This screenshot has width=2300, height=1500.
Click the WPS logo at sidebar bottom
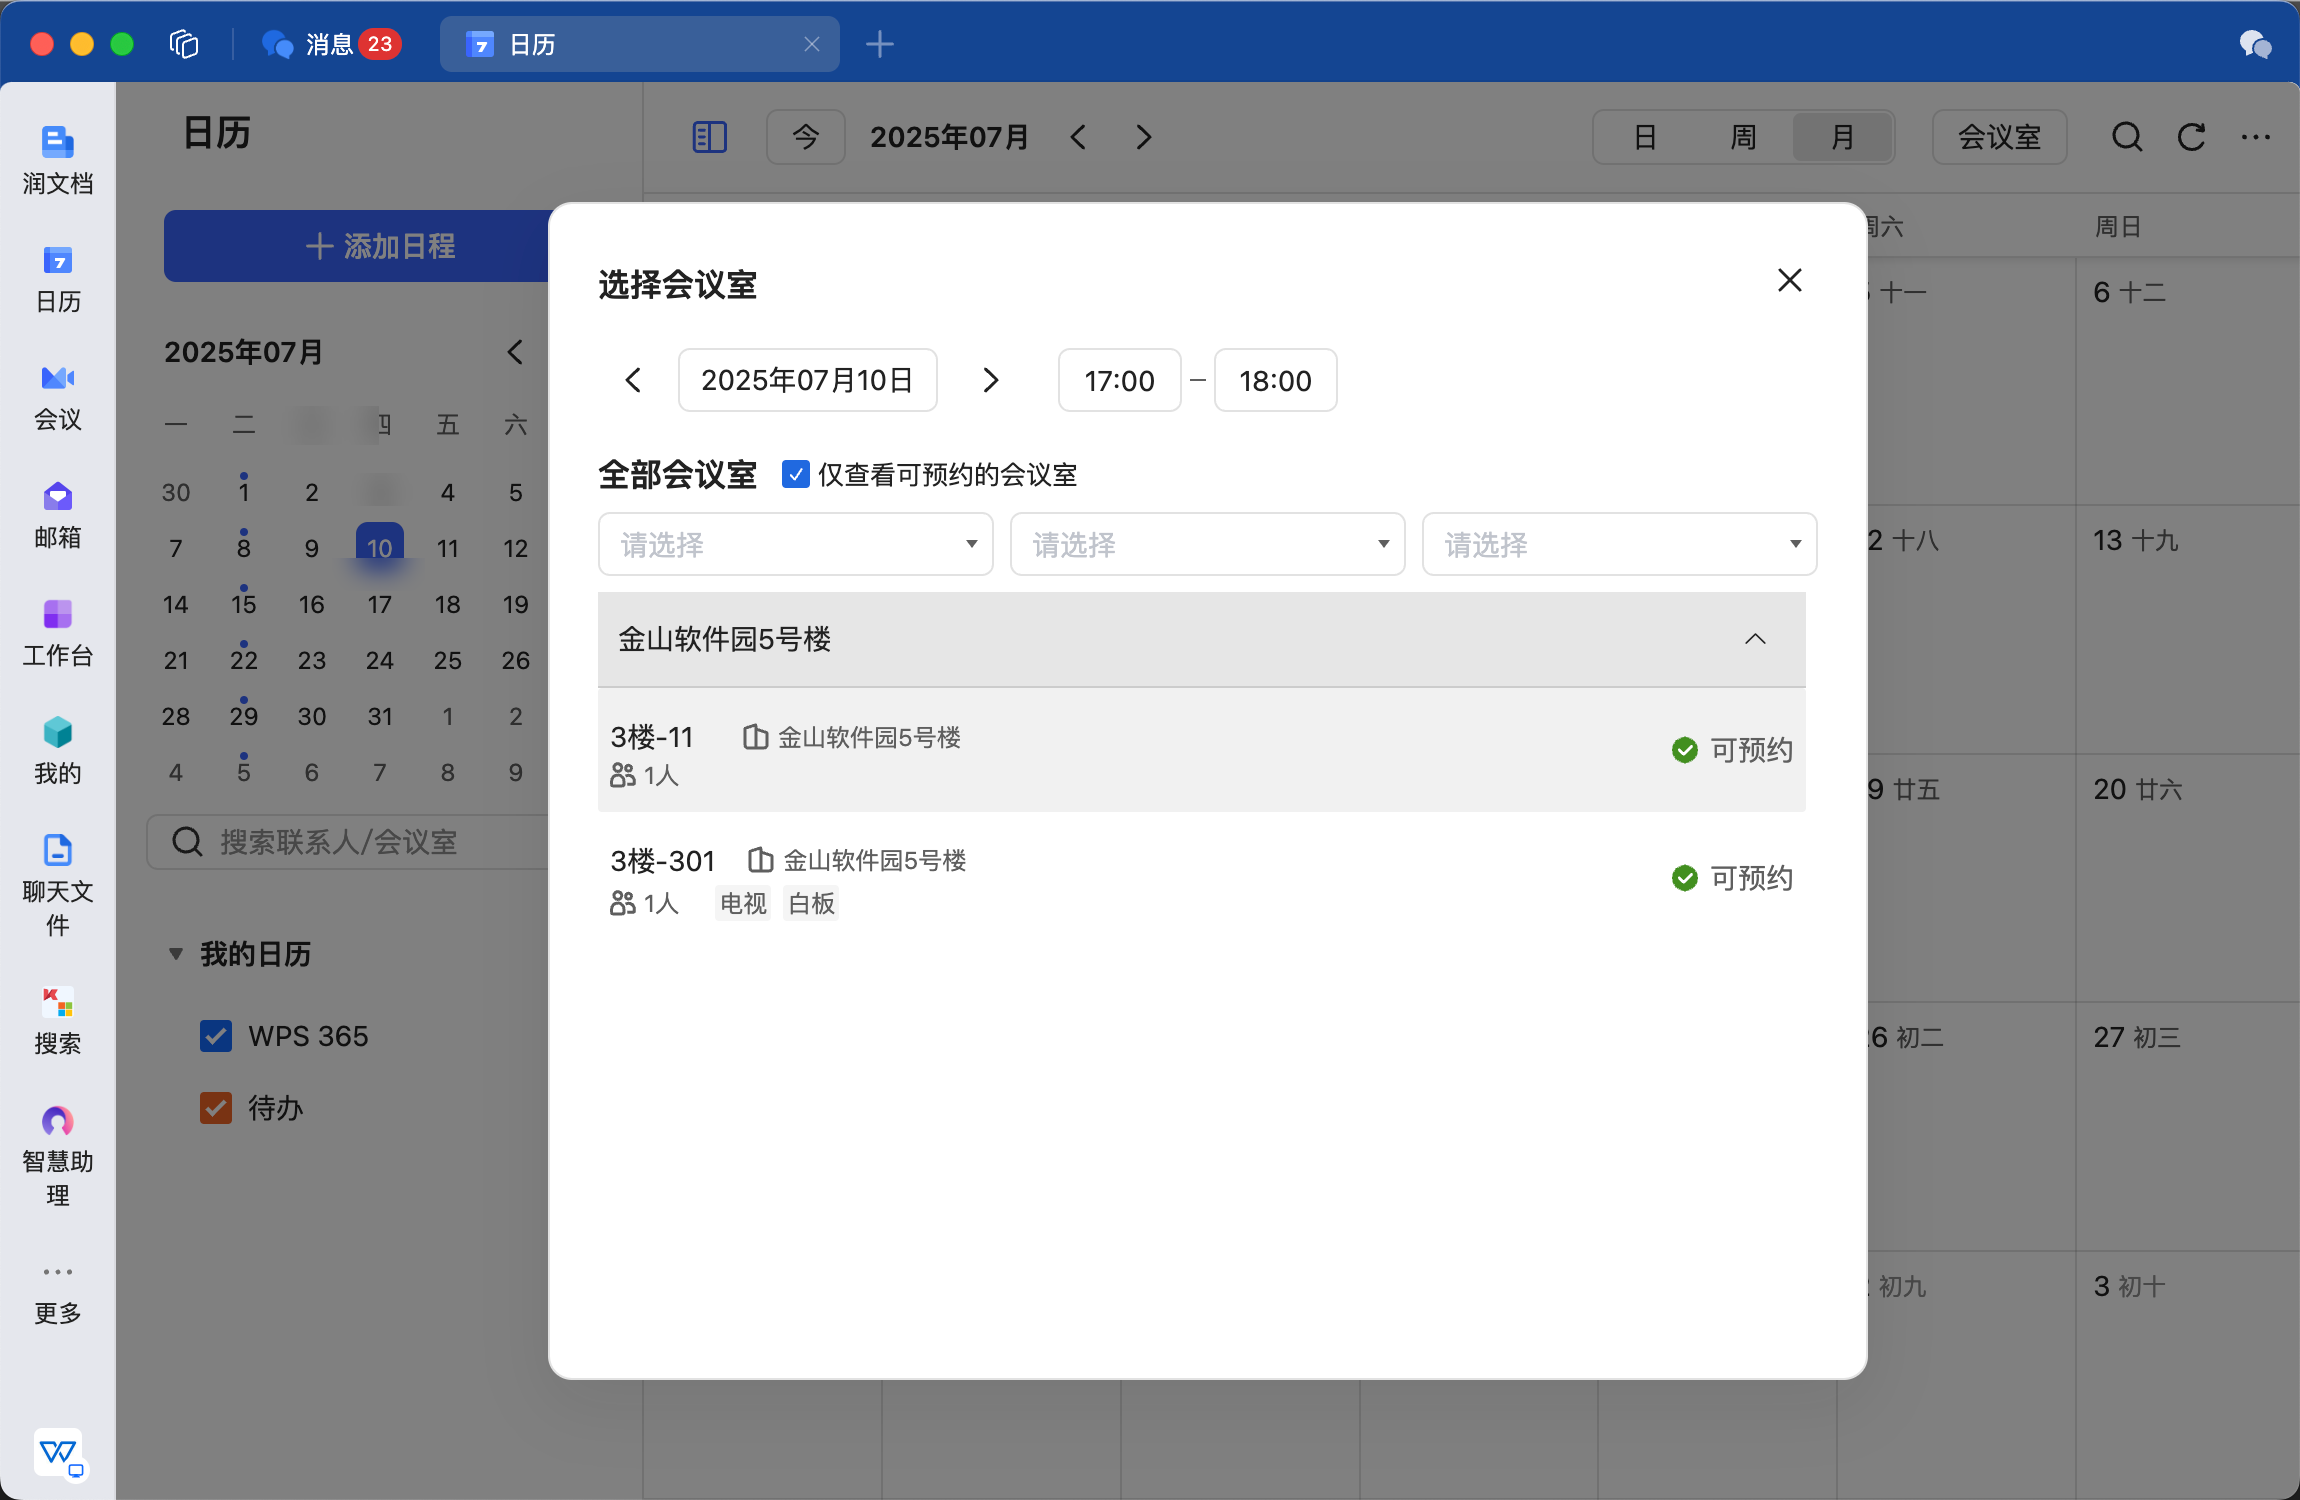click(x=59, y=1452)
